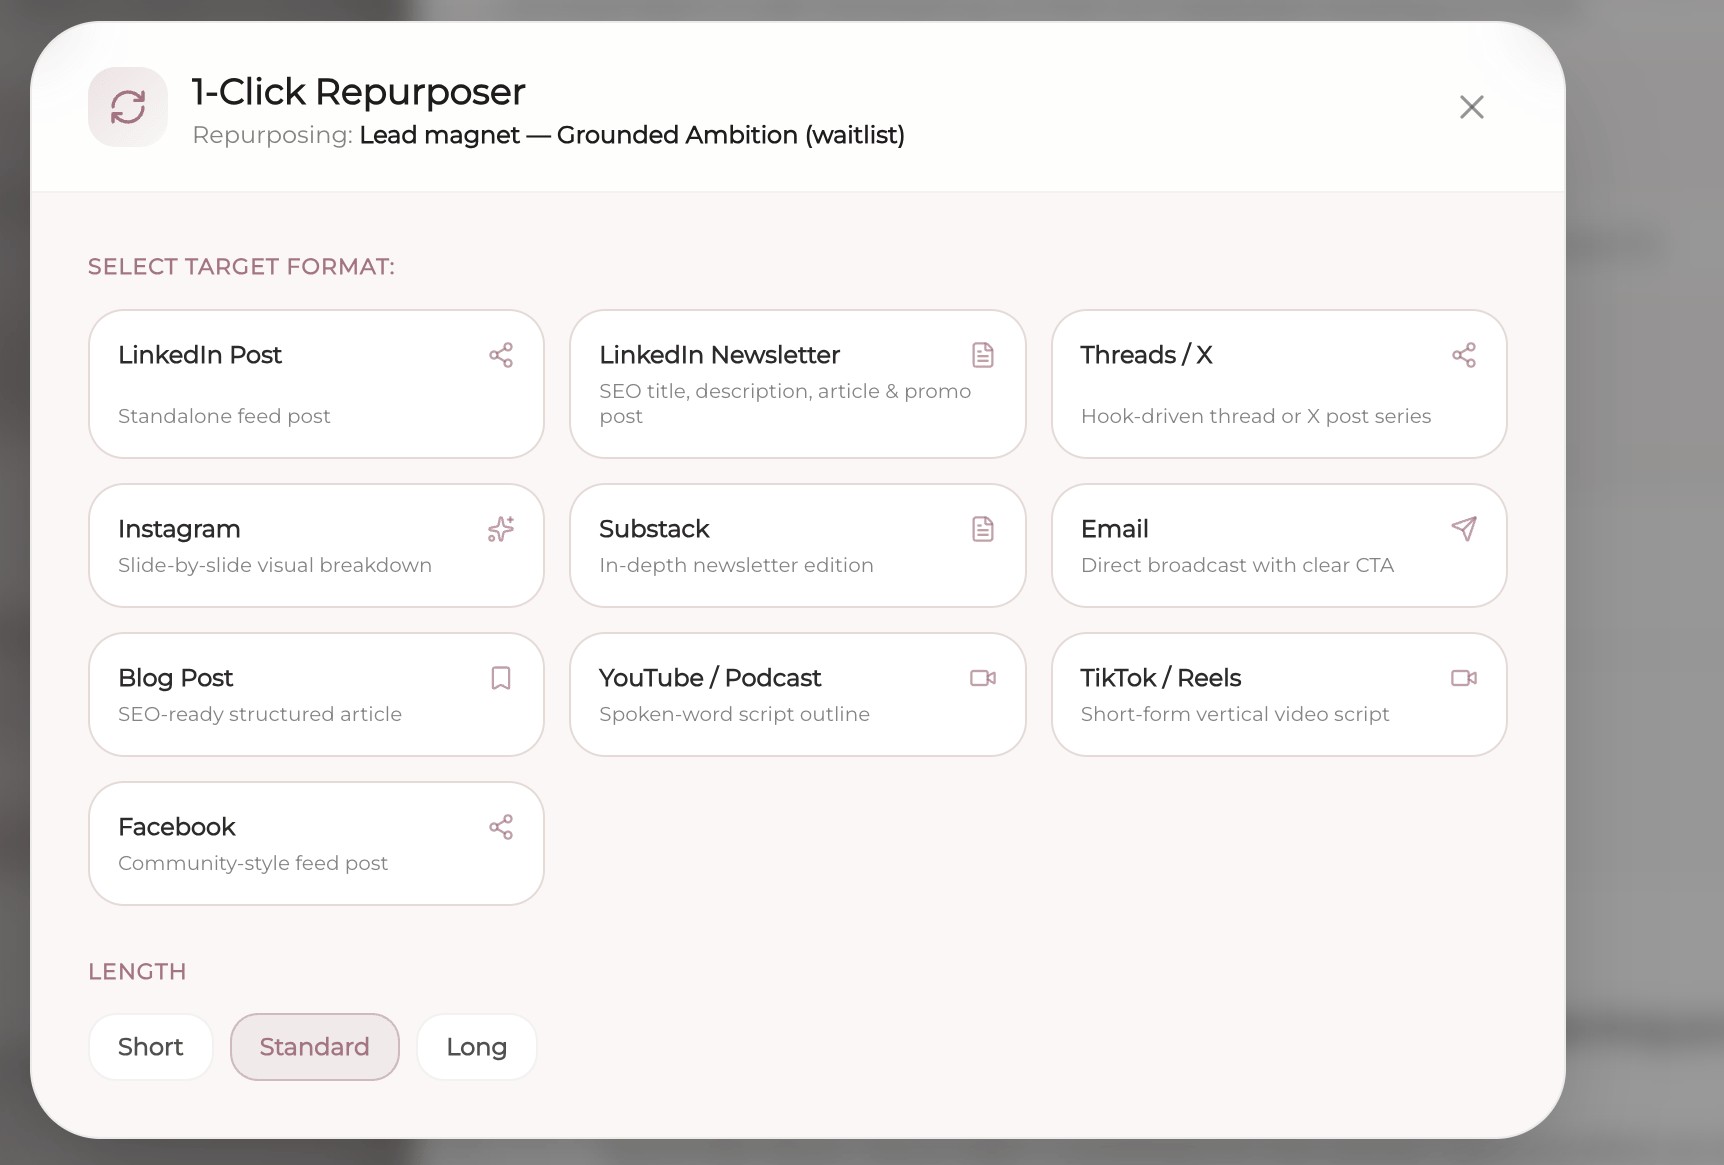Click "Direct broadcast with clear CTA" text
The width and height of the screenshot is (1724, 1165).
(1237, 565)
